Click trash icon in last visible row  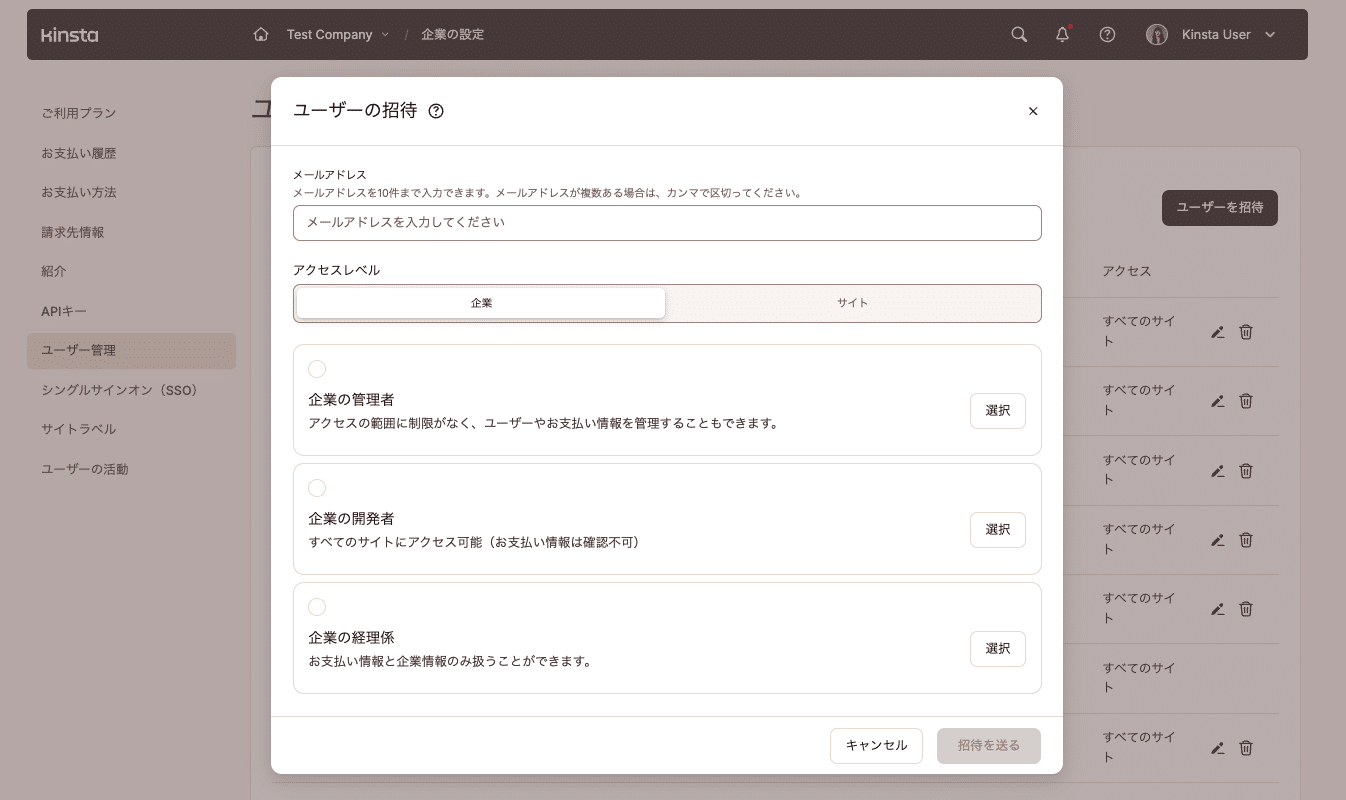[x=1246, y=748]
